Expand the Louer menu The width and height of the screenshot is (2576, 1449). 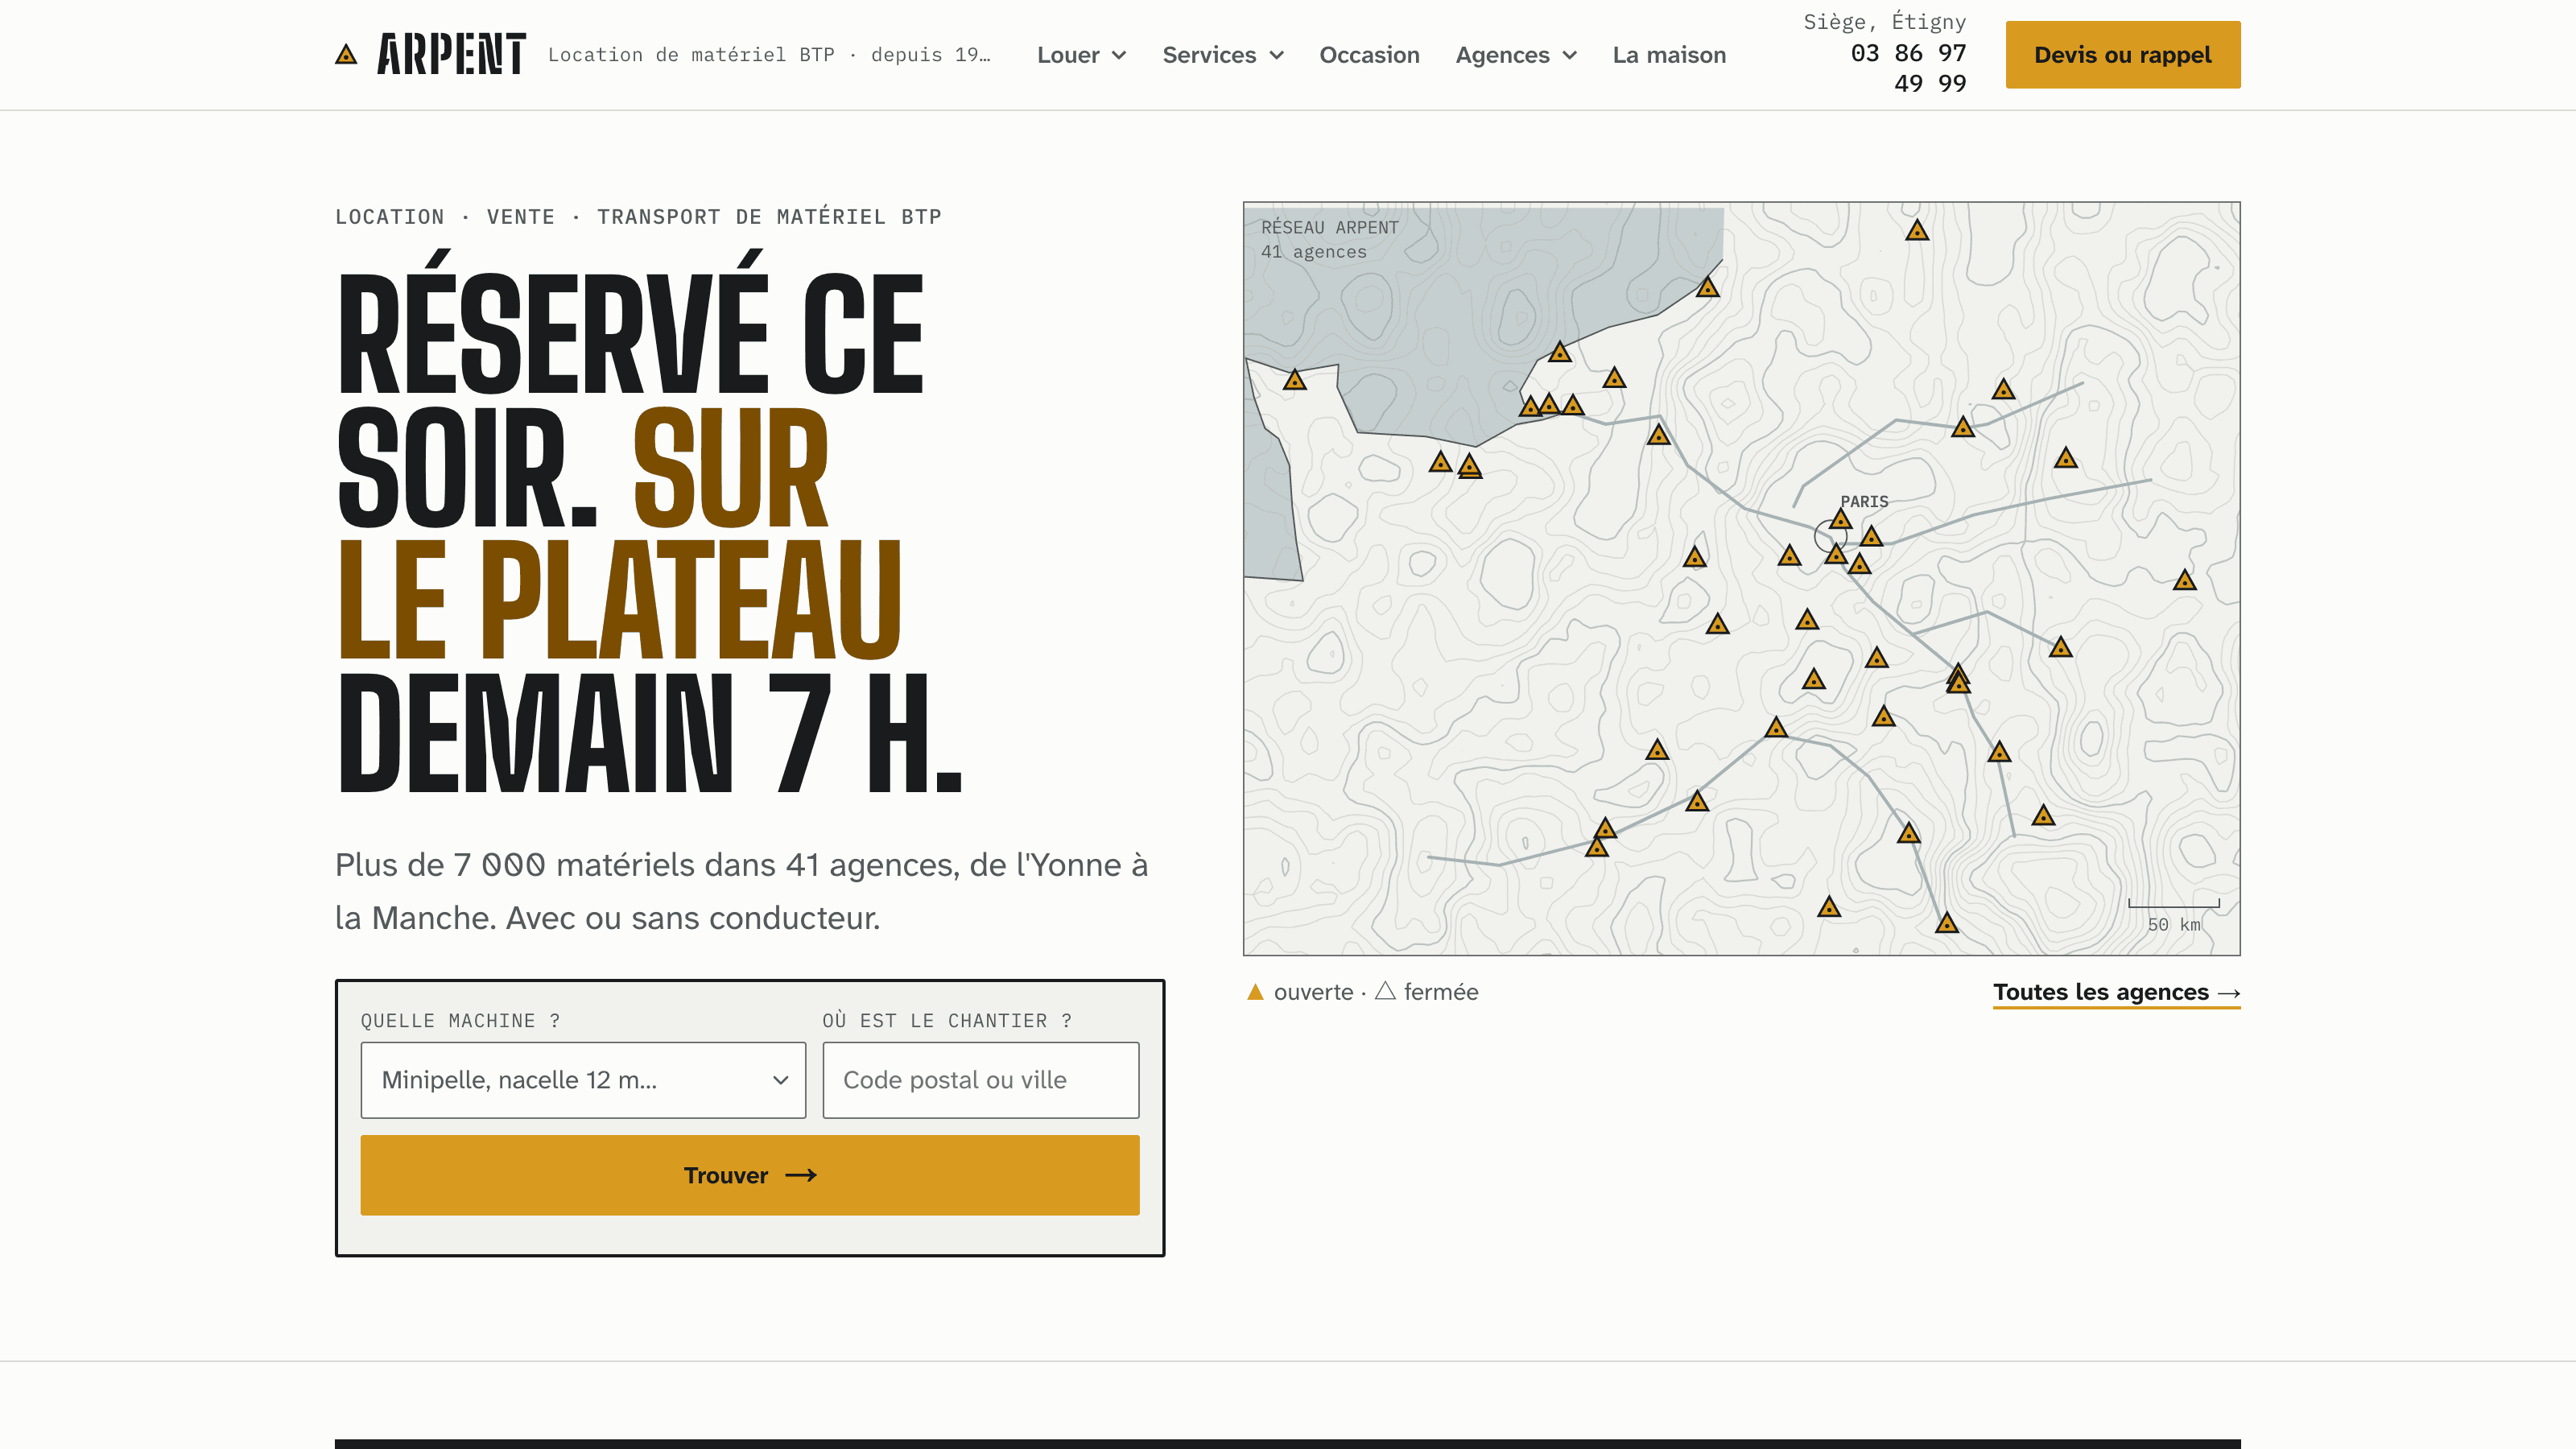(x=1081, y=55)
